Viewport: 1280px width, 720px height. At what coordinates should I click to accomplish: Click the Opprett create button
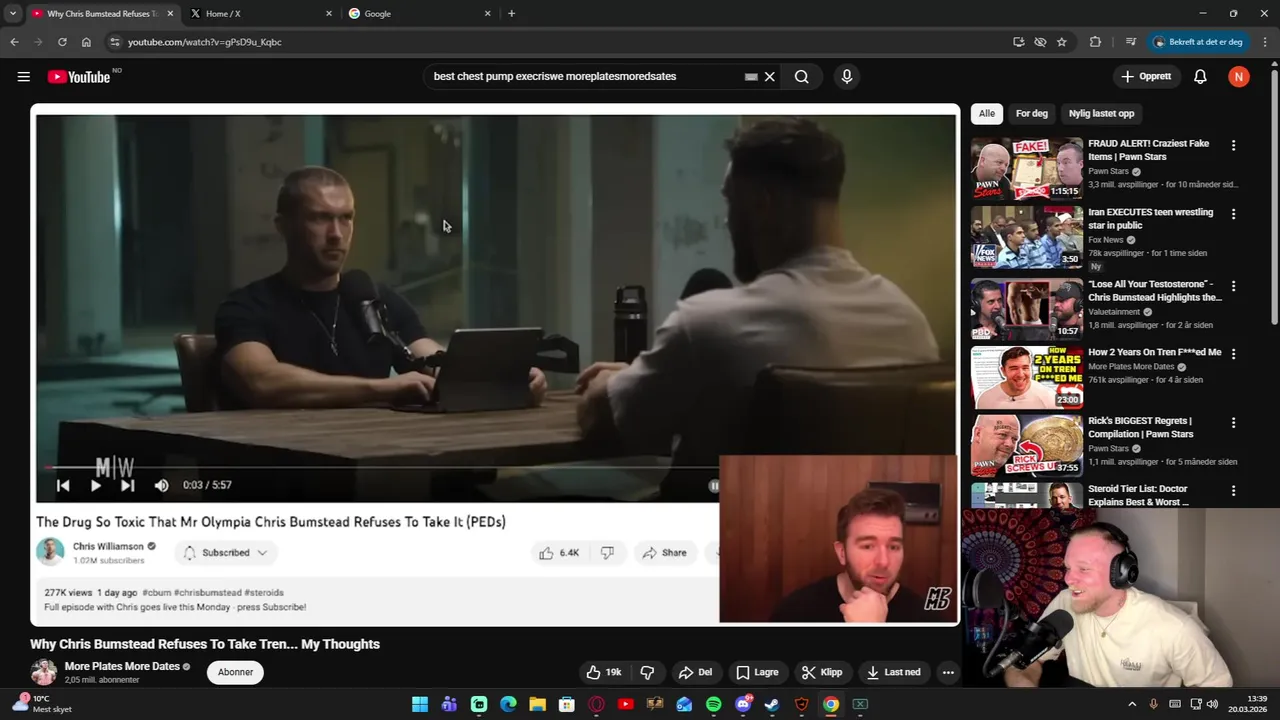click(x=1146, y=77)
